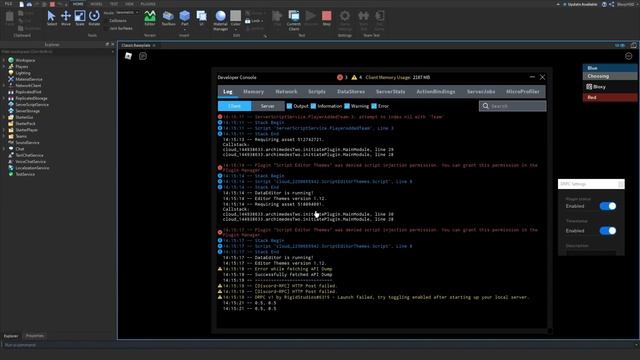Activate the Move tool

pyautogui.click(x=66, y=18)
